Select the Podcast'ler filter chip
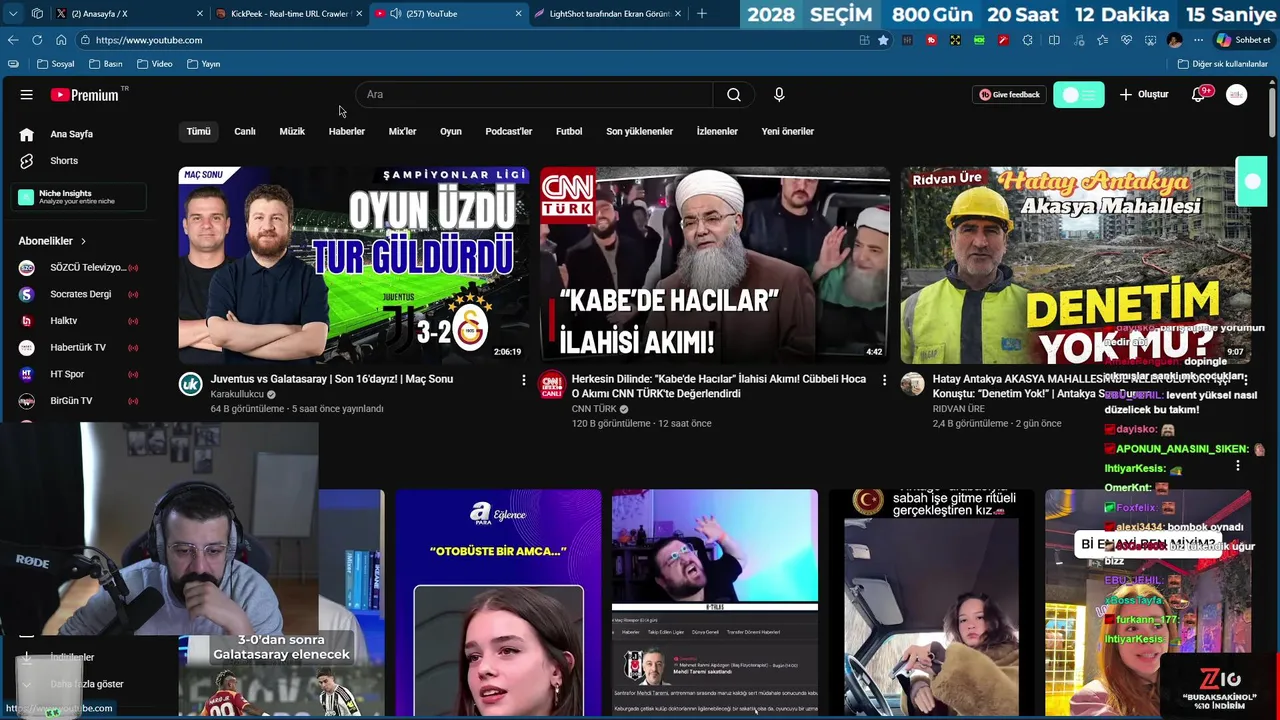The height and width of the screenshot is (720, 1280). pyautogui.click(x=509, y=132)
